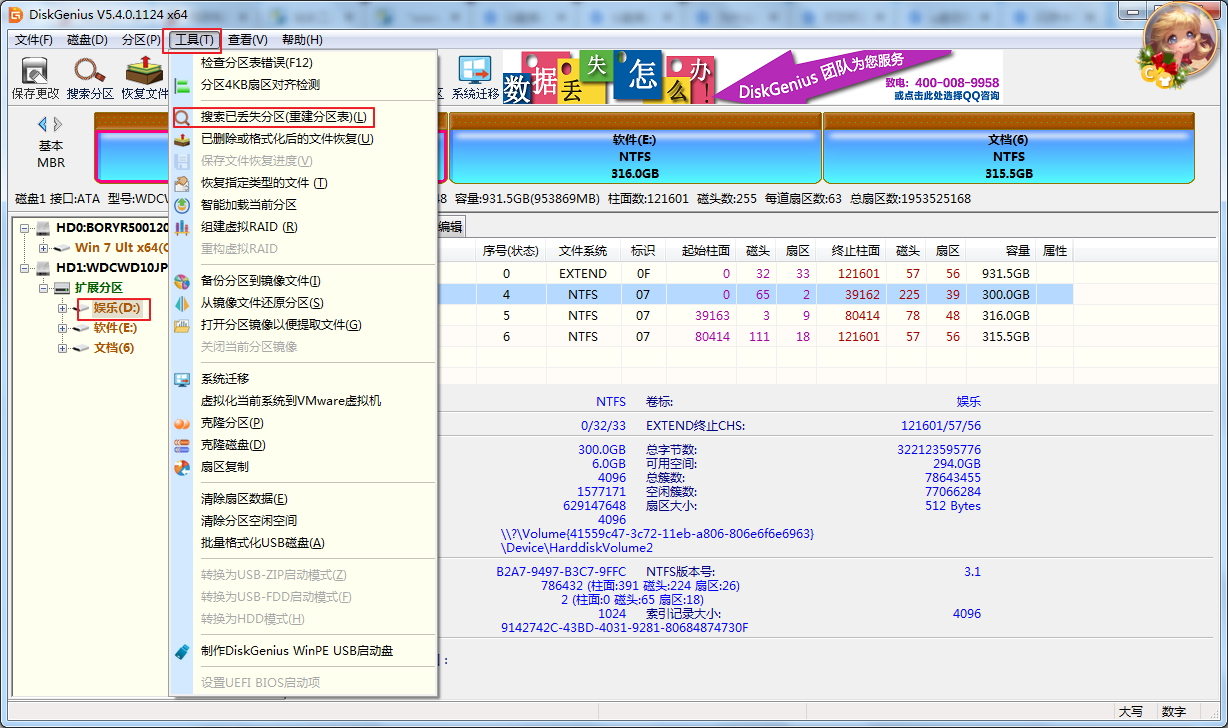Choose 克隆磁盘(D) from the Tools menu
This screenshot has width=1228, height=728.
coord(233,445)
